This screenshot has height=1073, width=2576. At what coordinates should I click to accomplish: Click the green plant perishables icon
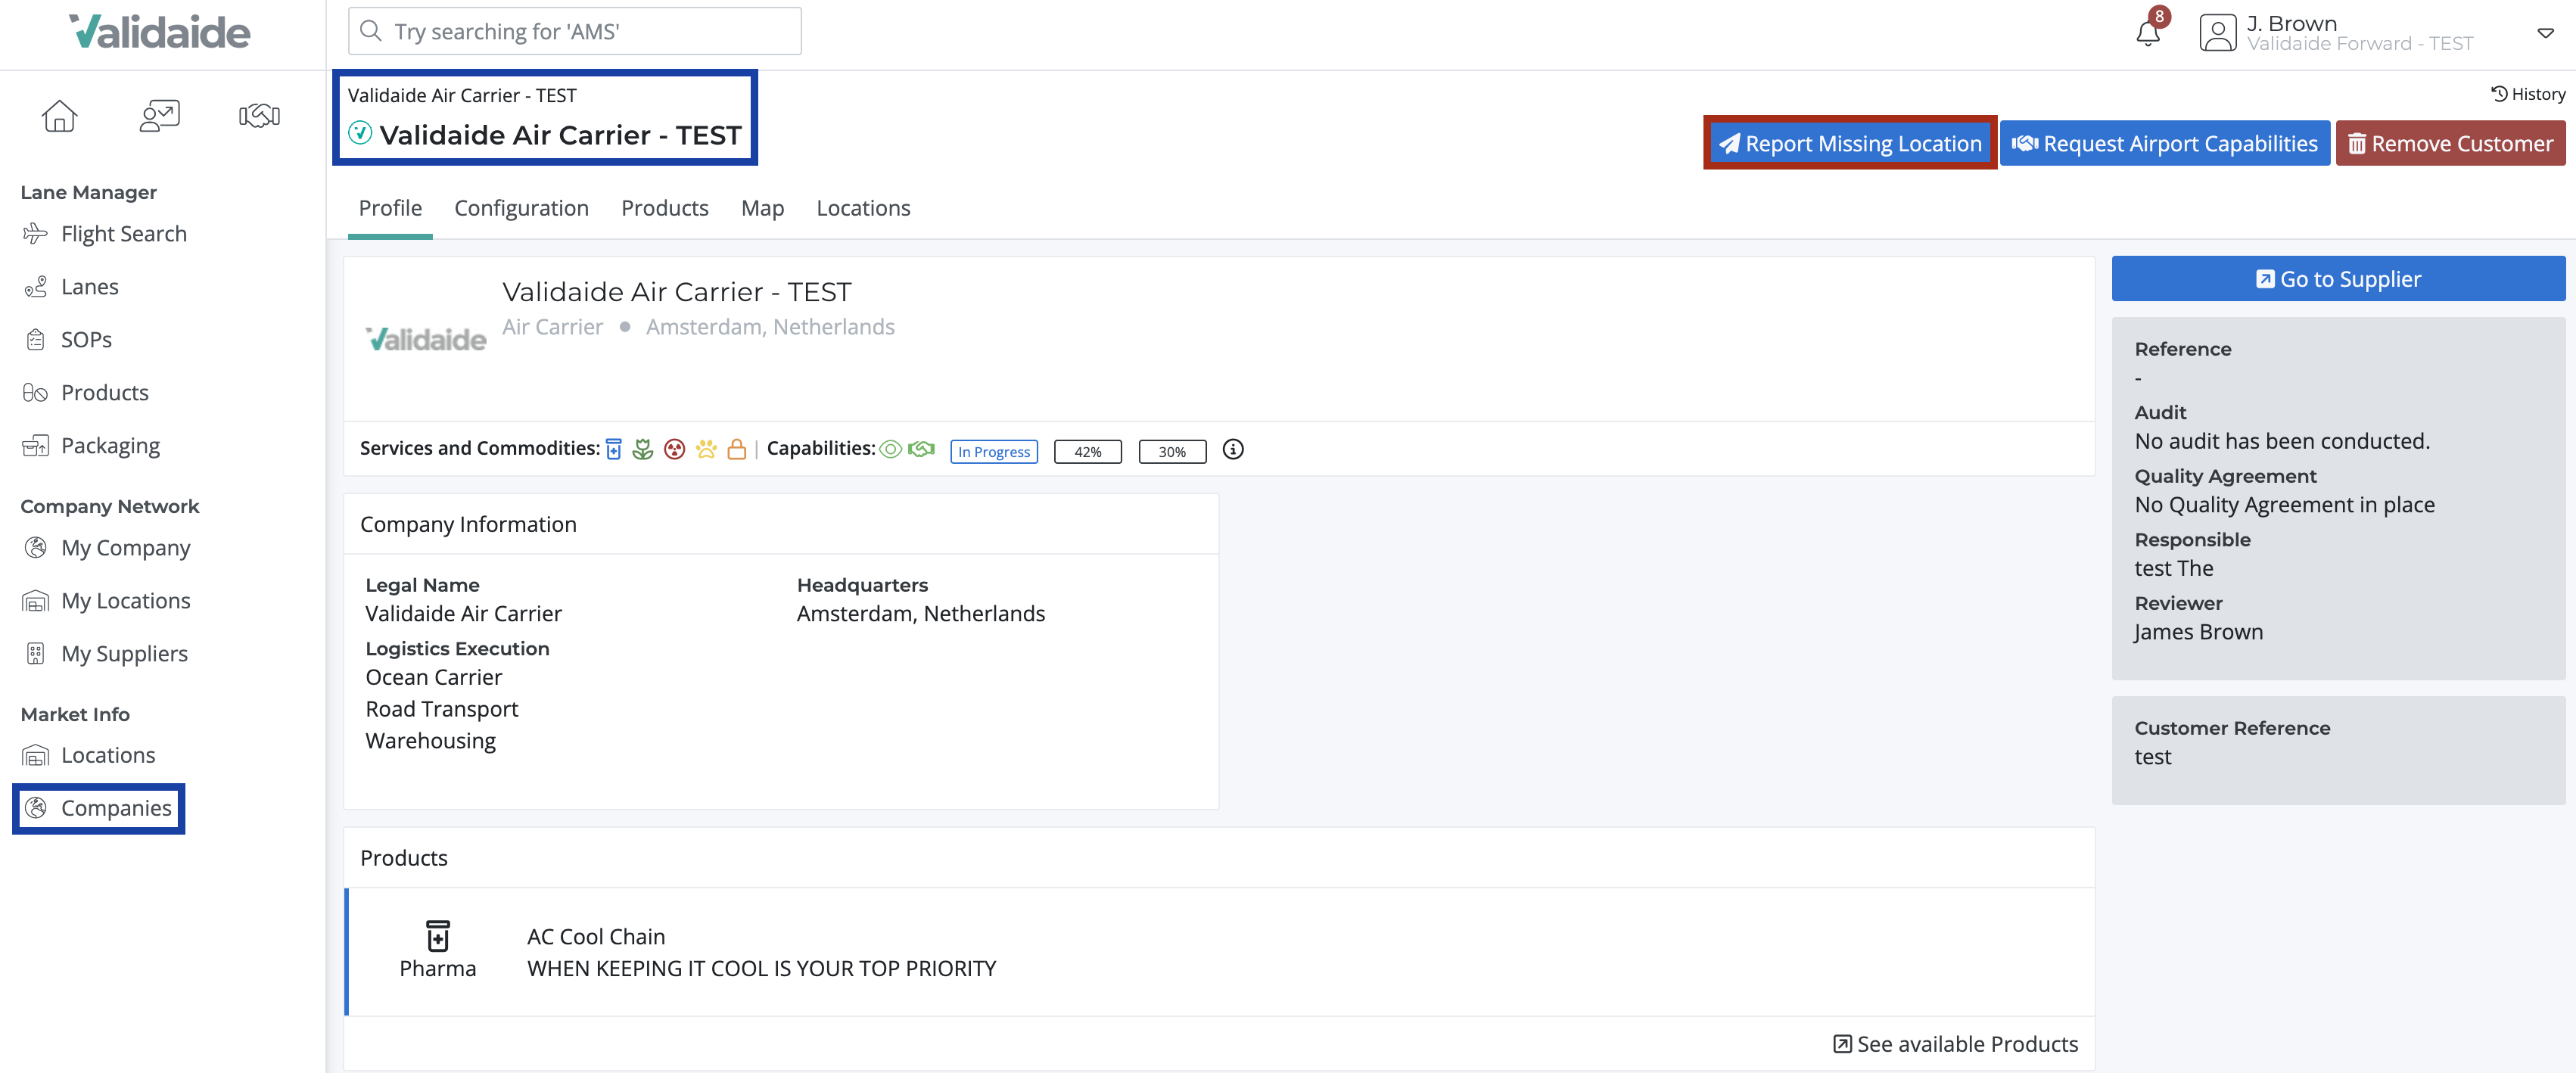[642, 449]
